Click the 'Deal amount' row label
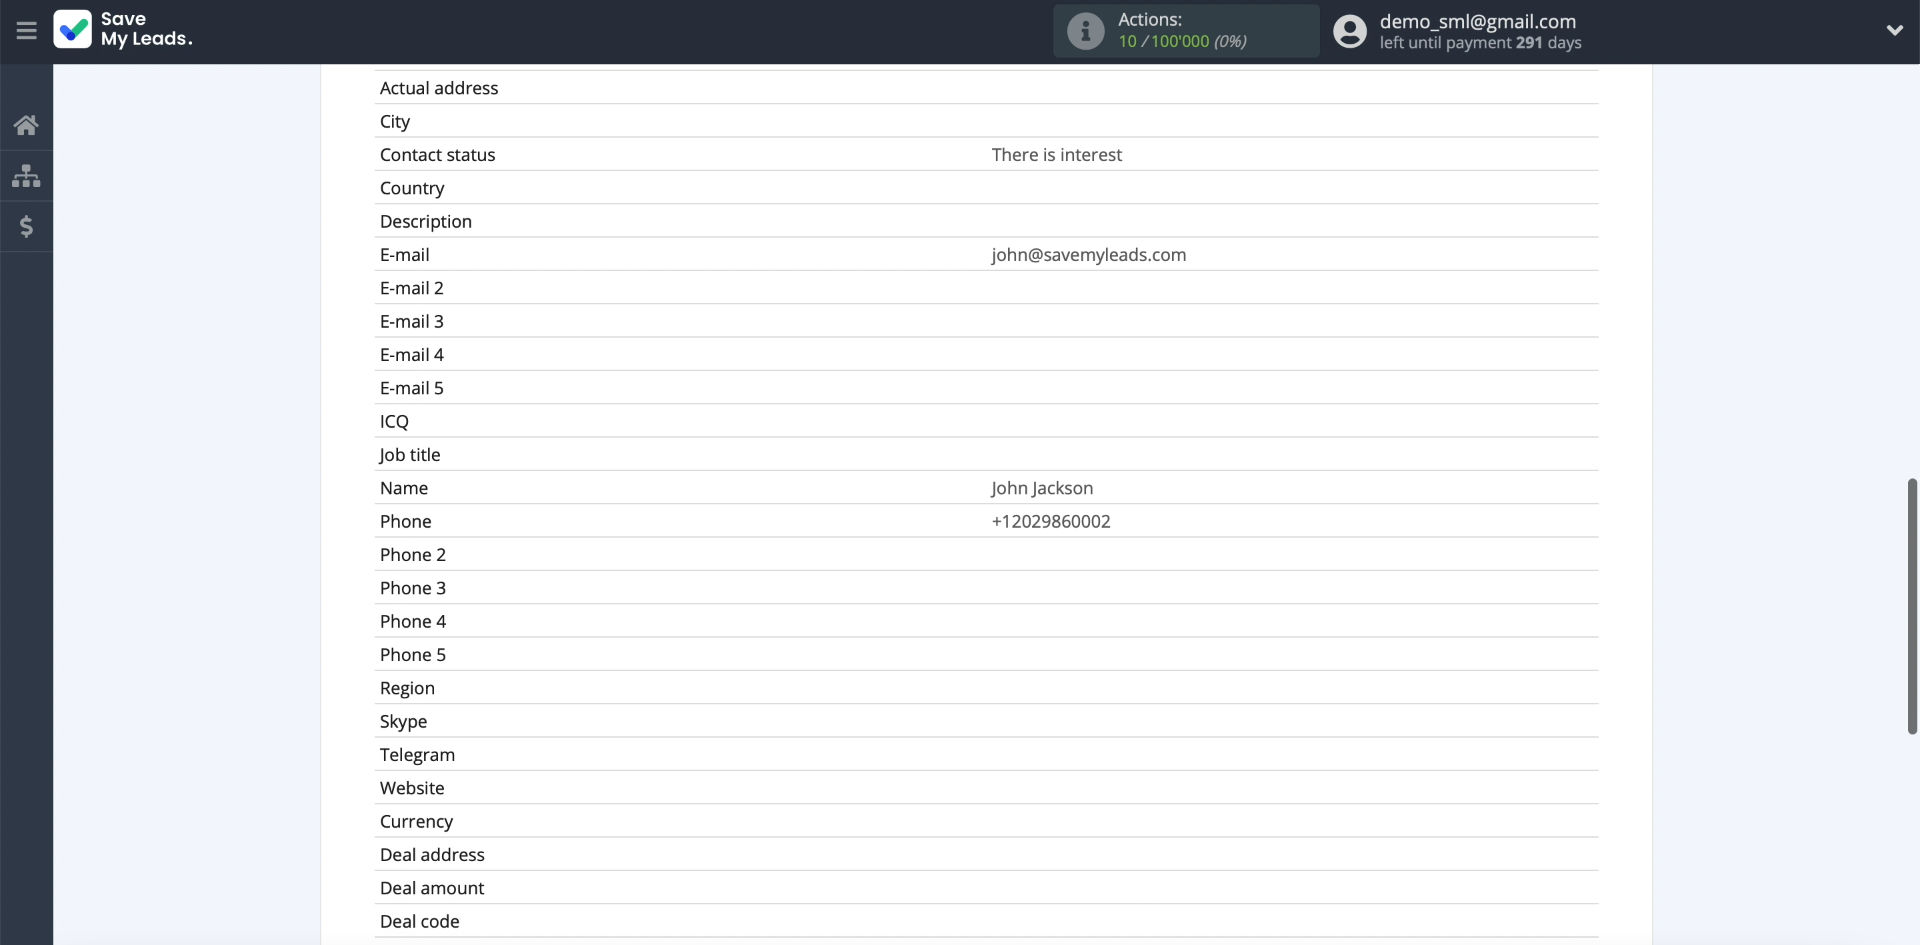Screen dimensions: 1920x945 point(431,888)
